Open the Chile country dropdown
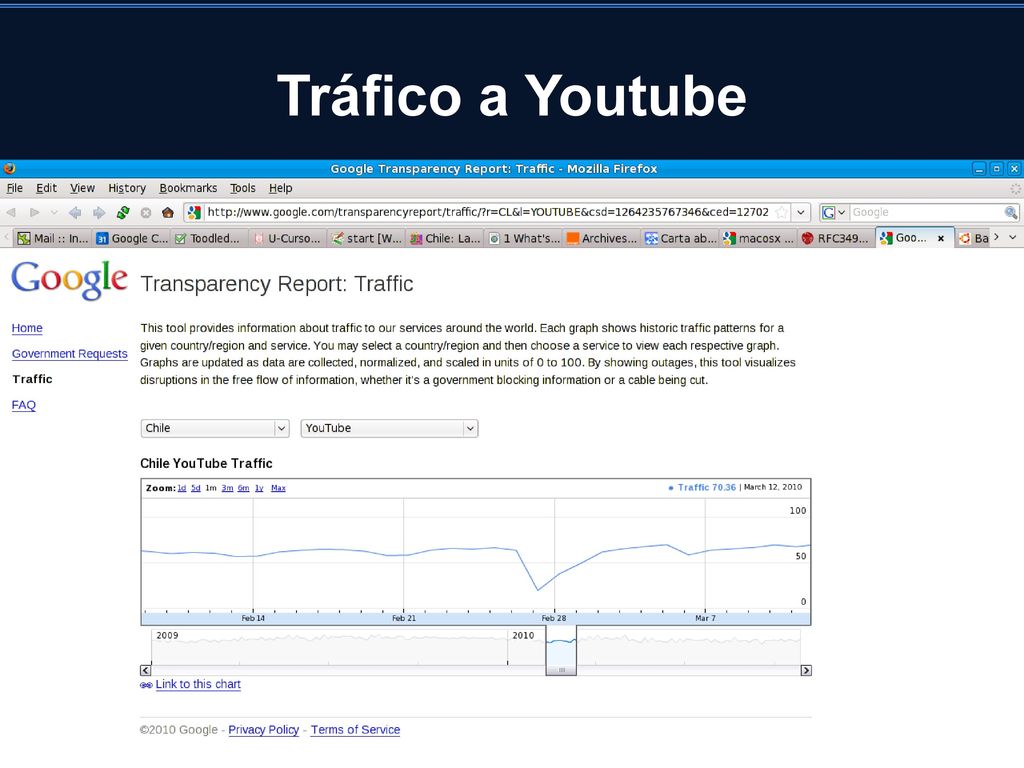 click(x=214, y=428)
